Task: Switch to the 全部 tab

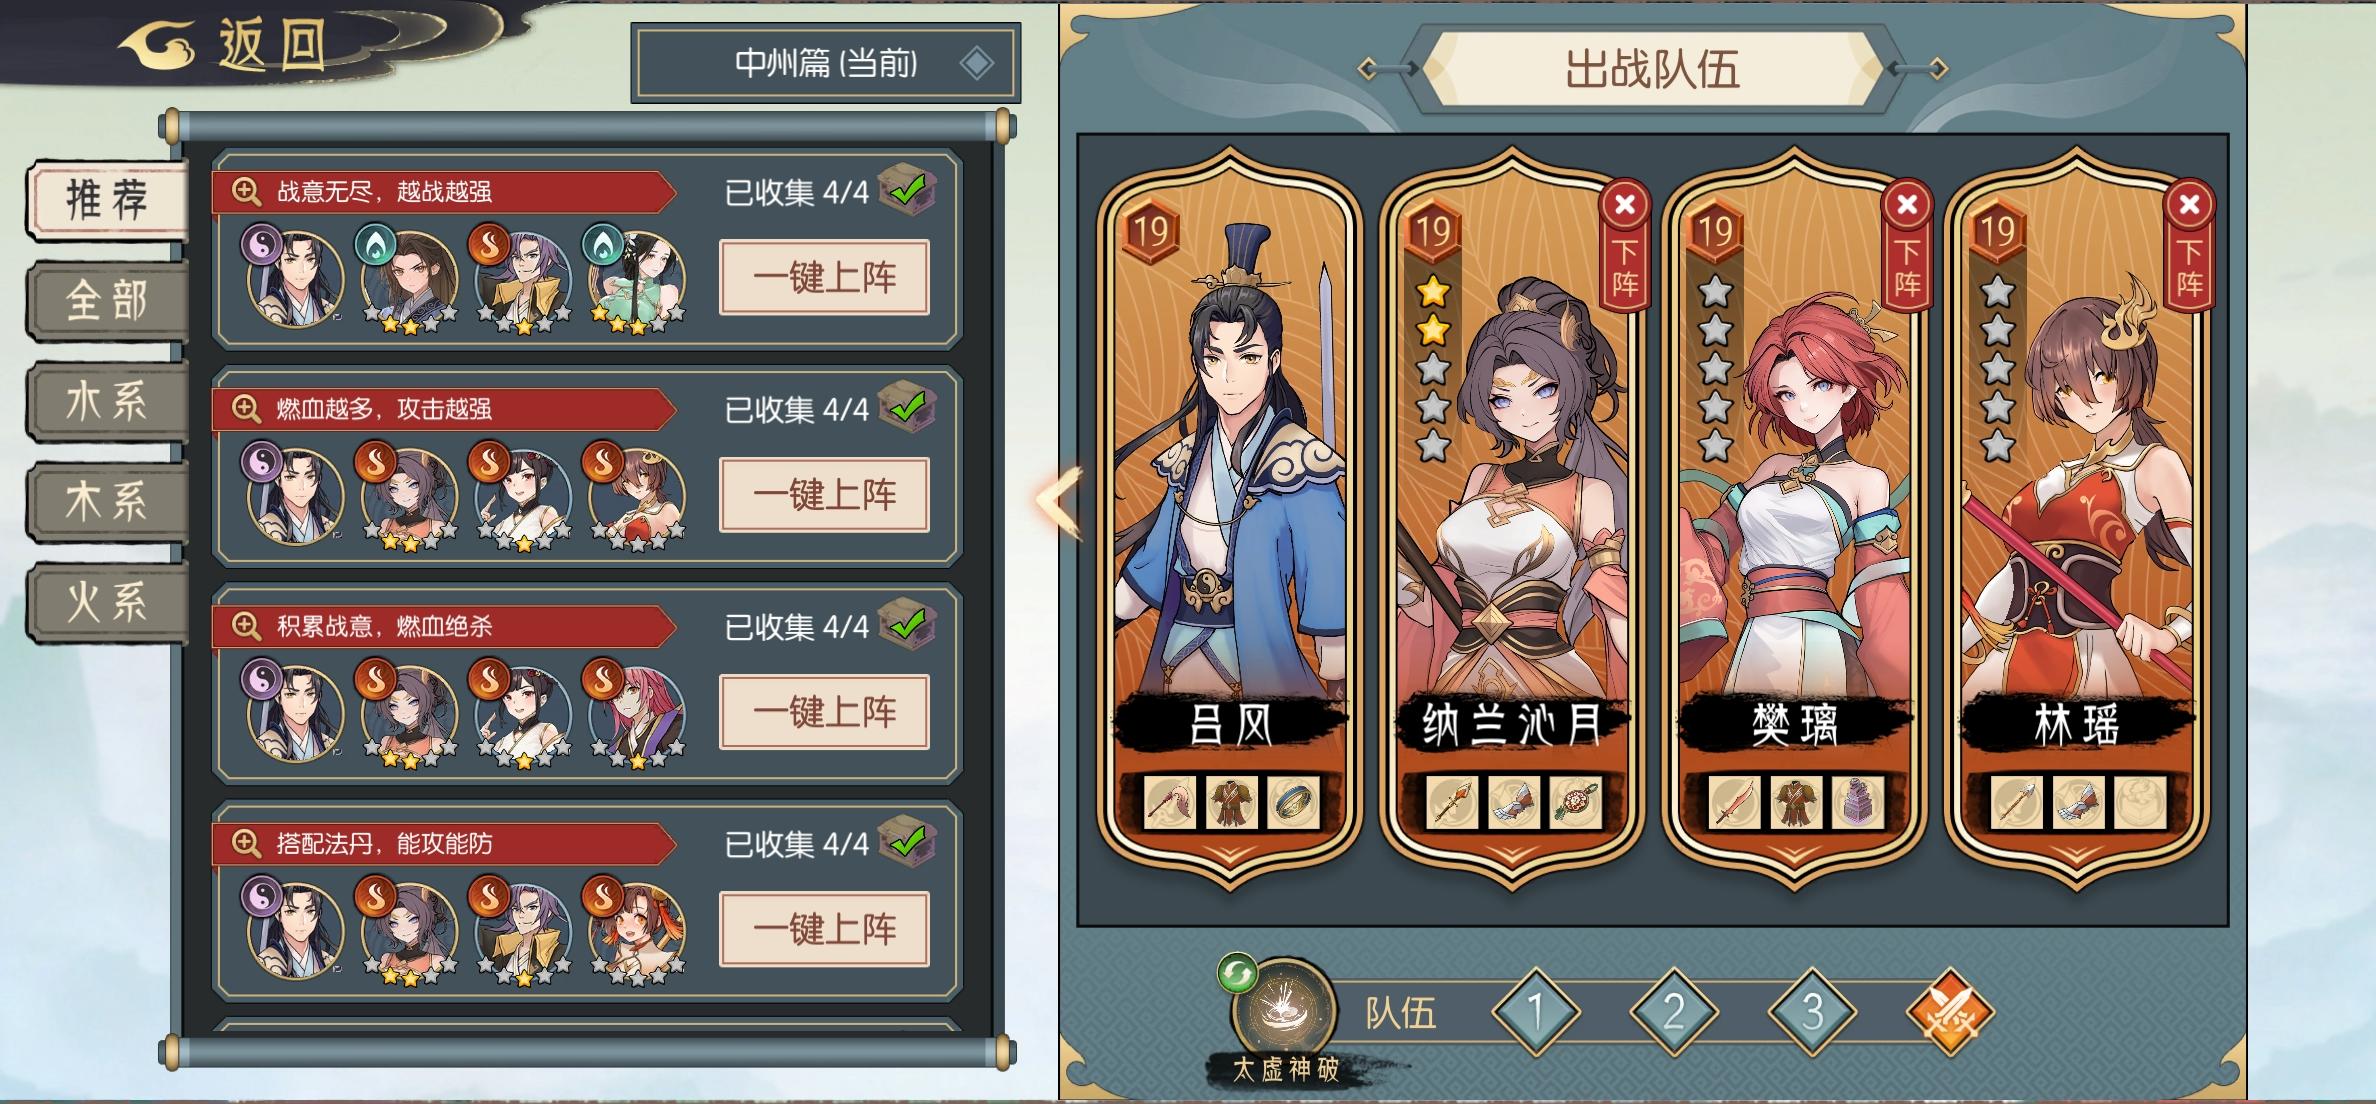Action: click(107, 300)
